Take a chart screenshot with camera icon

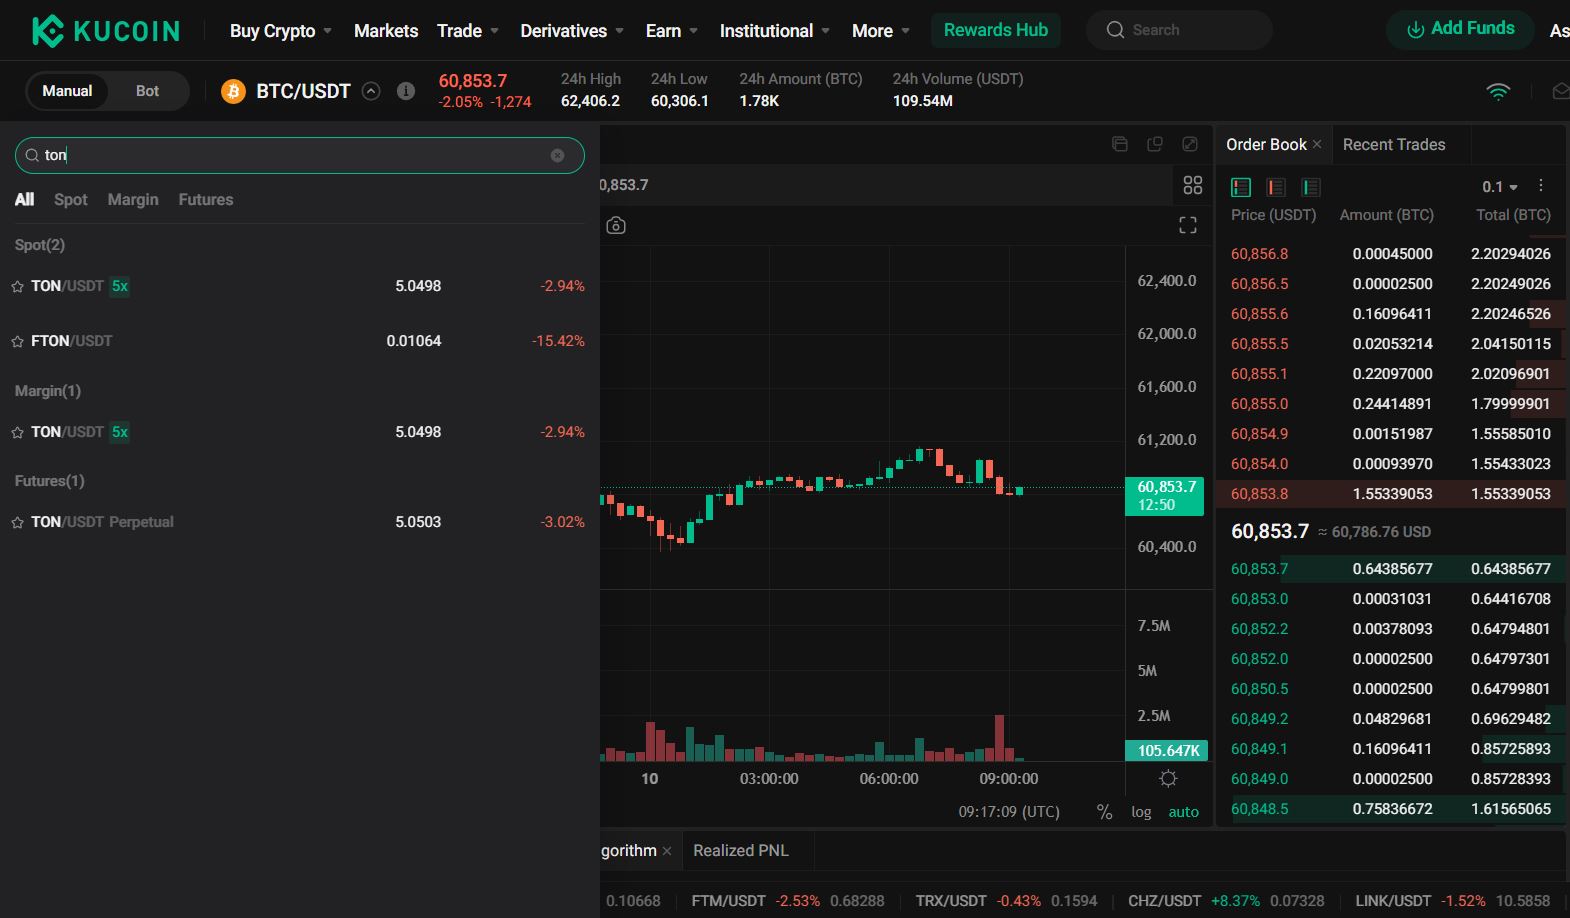(x=616, y=226)
